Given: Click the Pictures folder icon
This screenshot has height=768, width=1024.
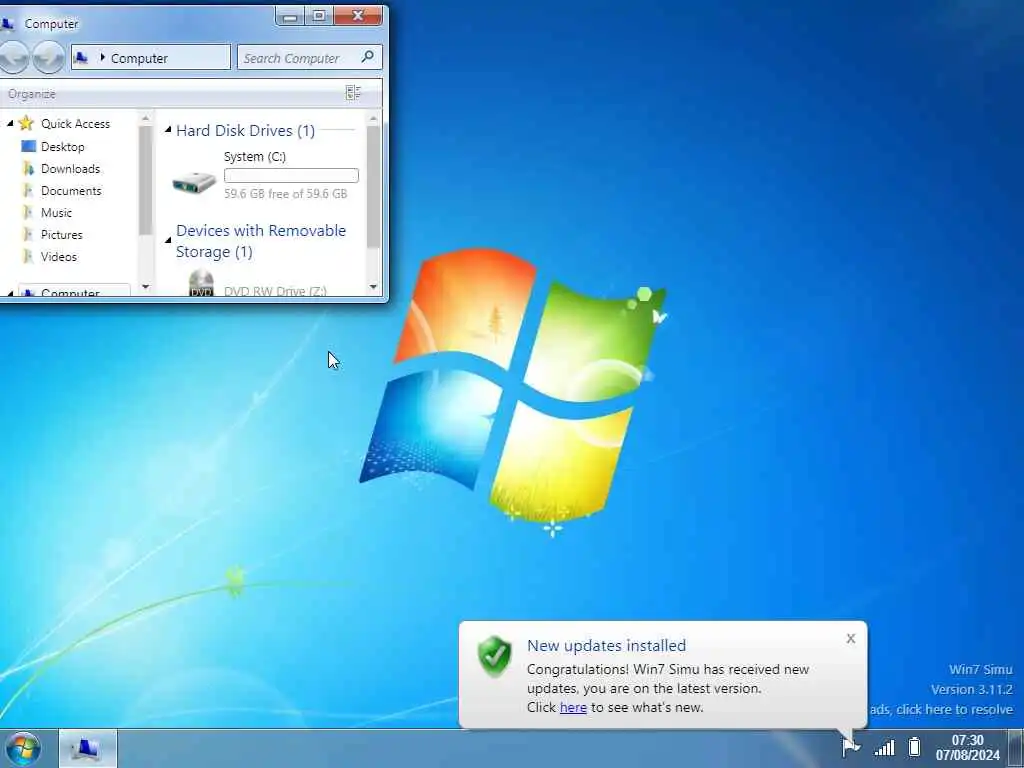Looking at the screenshot, I should click(28, 234).
